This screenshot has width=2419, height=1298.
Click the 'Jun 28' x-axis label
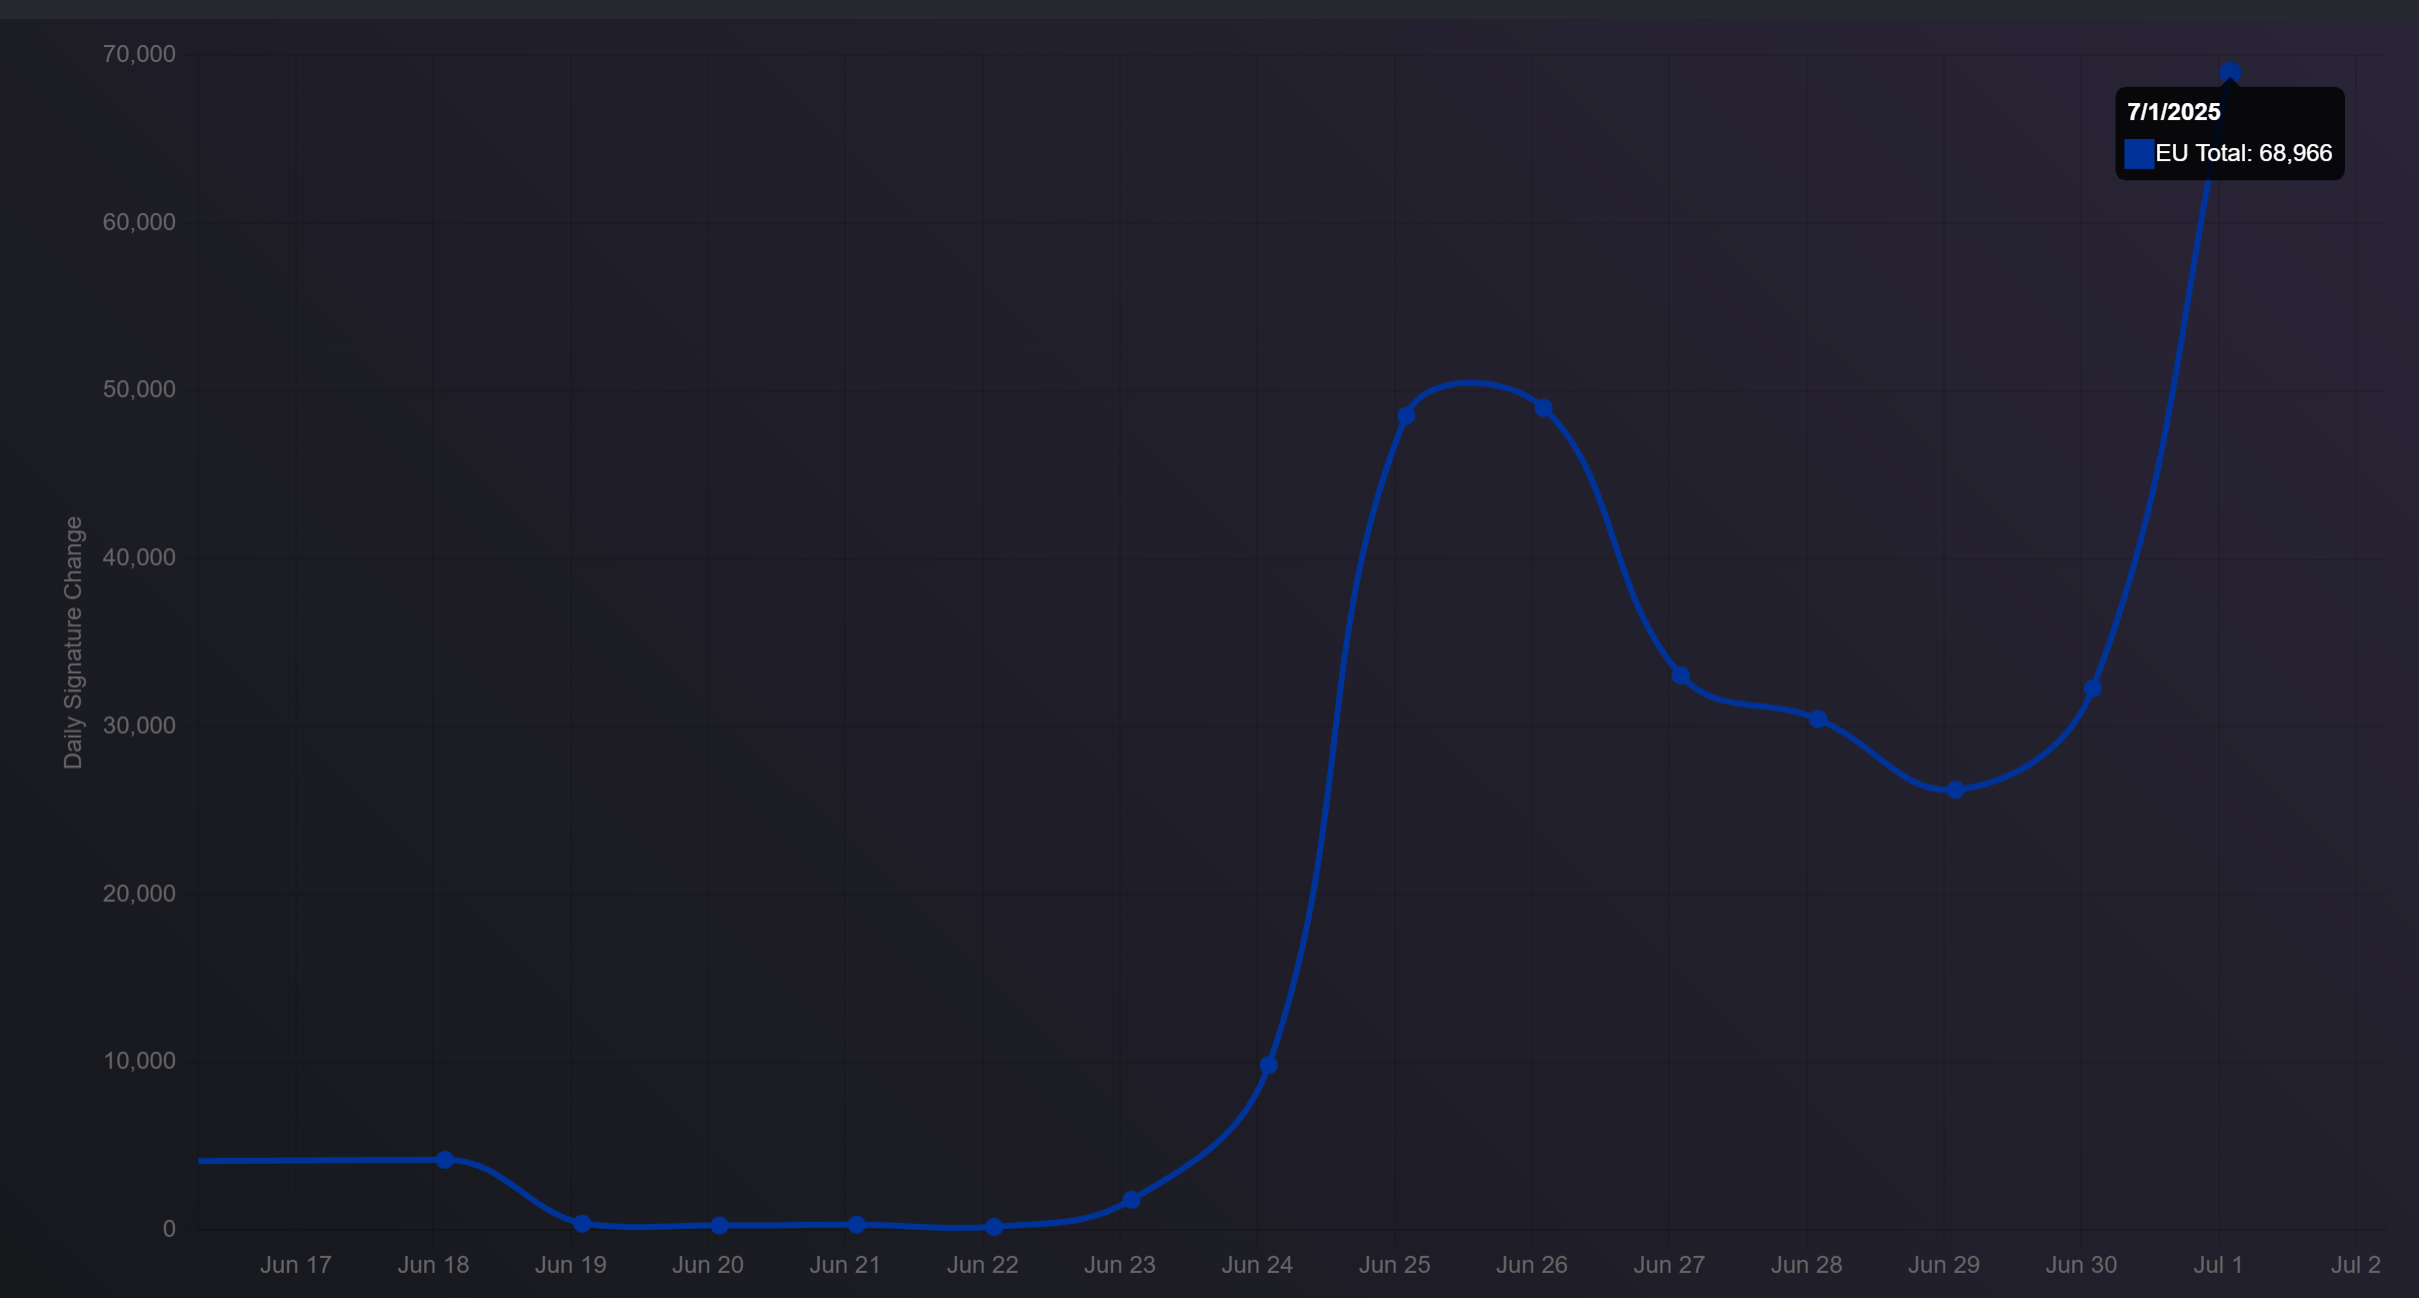pos(1806,1264)
